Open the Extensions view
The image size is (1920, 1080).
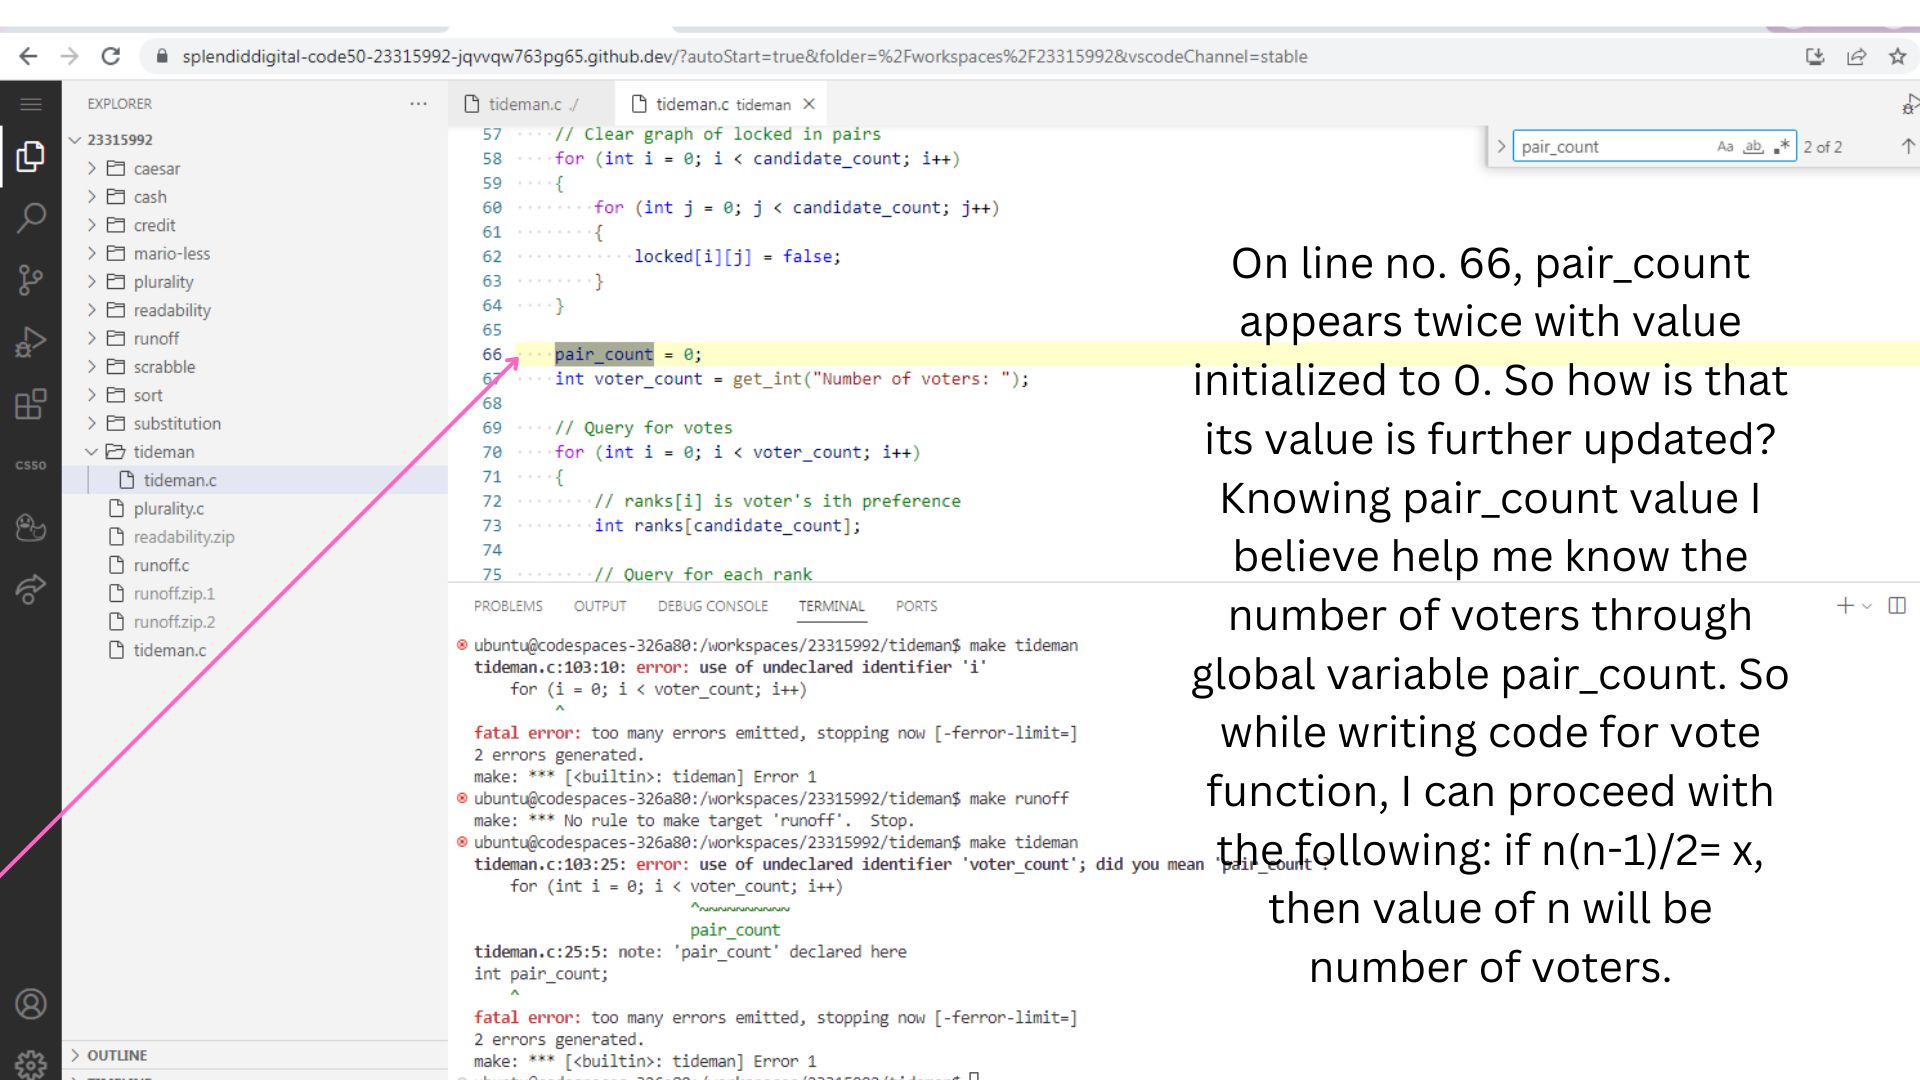[x=30, y=404]
